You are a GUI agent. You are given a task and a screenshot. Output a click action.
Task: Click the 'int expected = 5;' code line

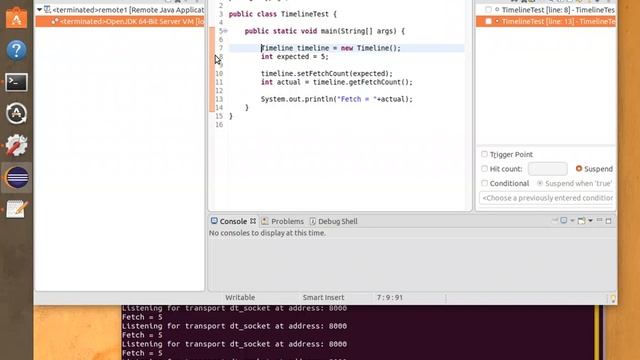pyautogui.click(x=295, y=57)
